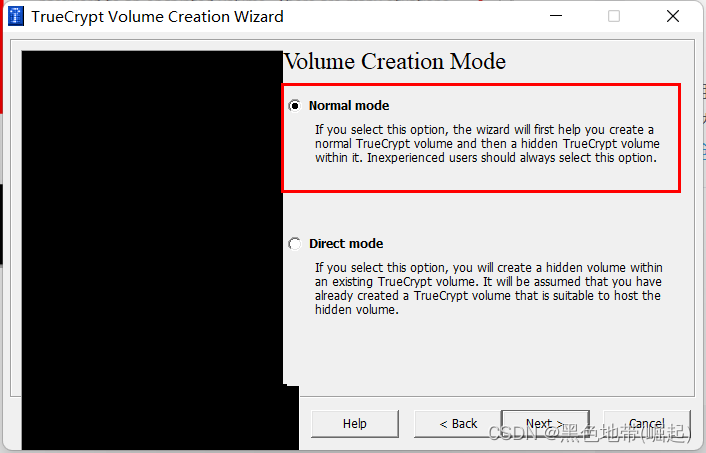Click the 'TrueCrypt Volume Creation Wizard' title text
Viewport: 706px width, 453px height.
point(157,17)
